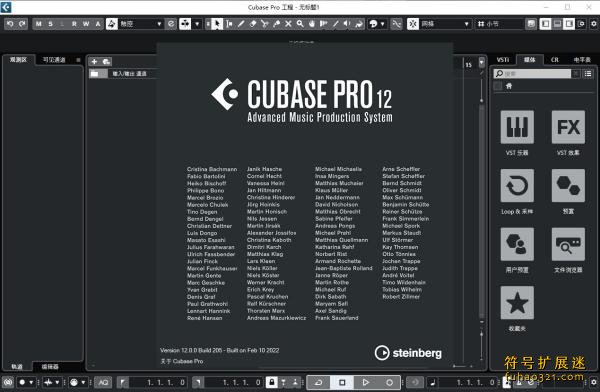Switch to the Visibility tab
This screenshot has width=600, height=392.
pyautogui.click(x=54, y=60)
